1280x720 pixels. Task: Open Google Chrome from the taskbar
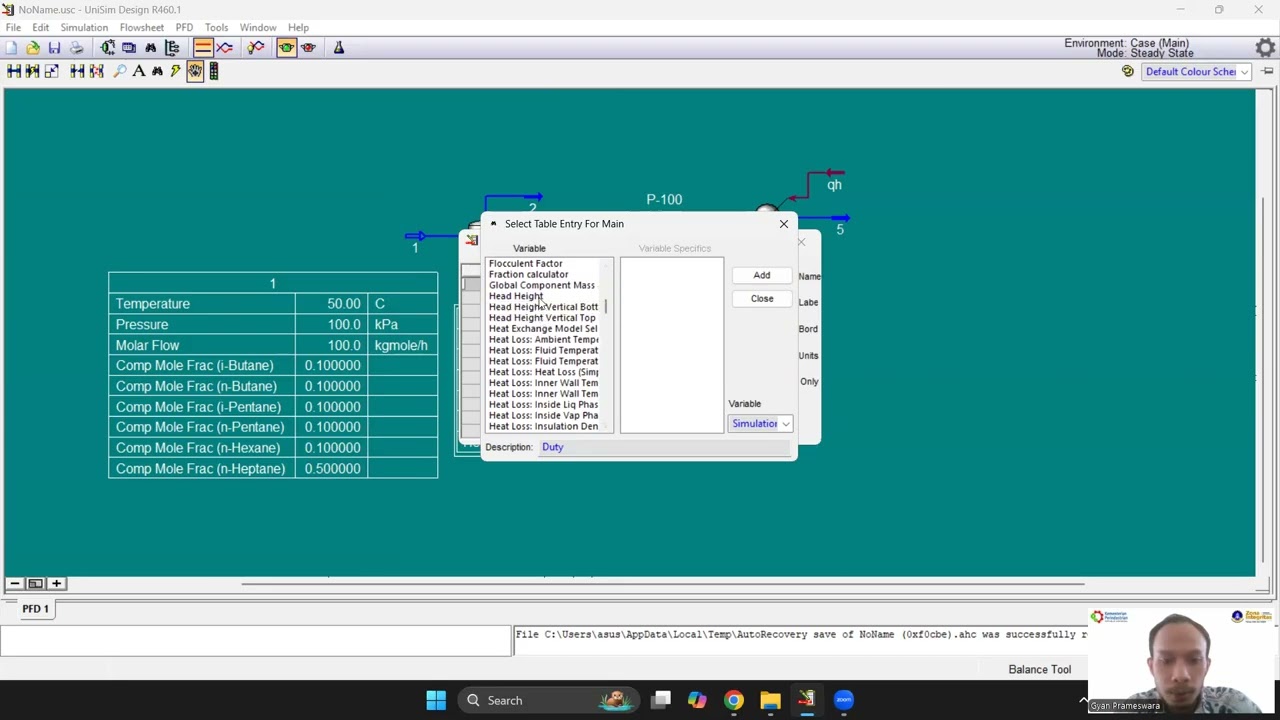[x=734, y=700]
